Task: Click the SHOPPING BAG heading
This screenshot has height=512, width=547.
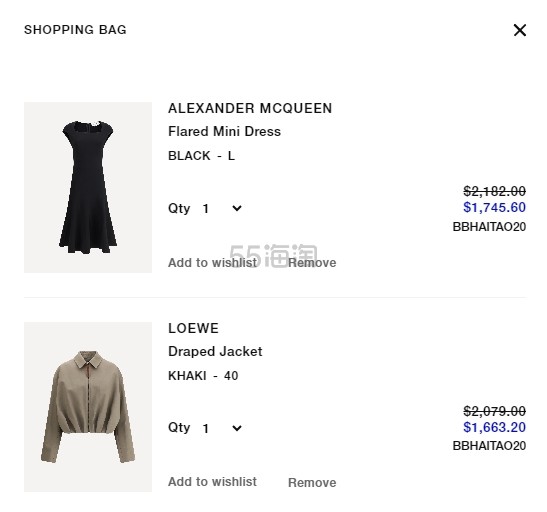Action: (75, 30)
